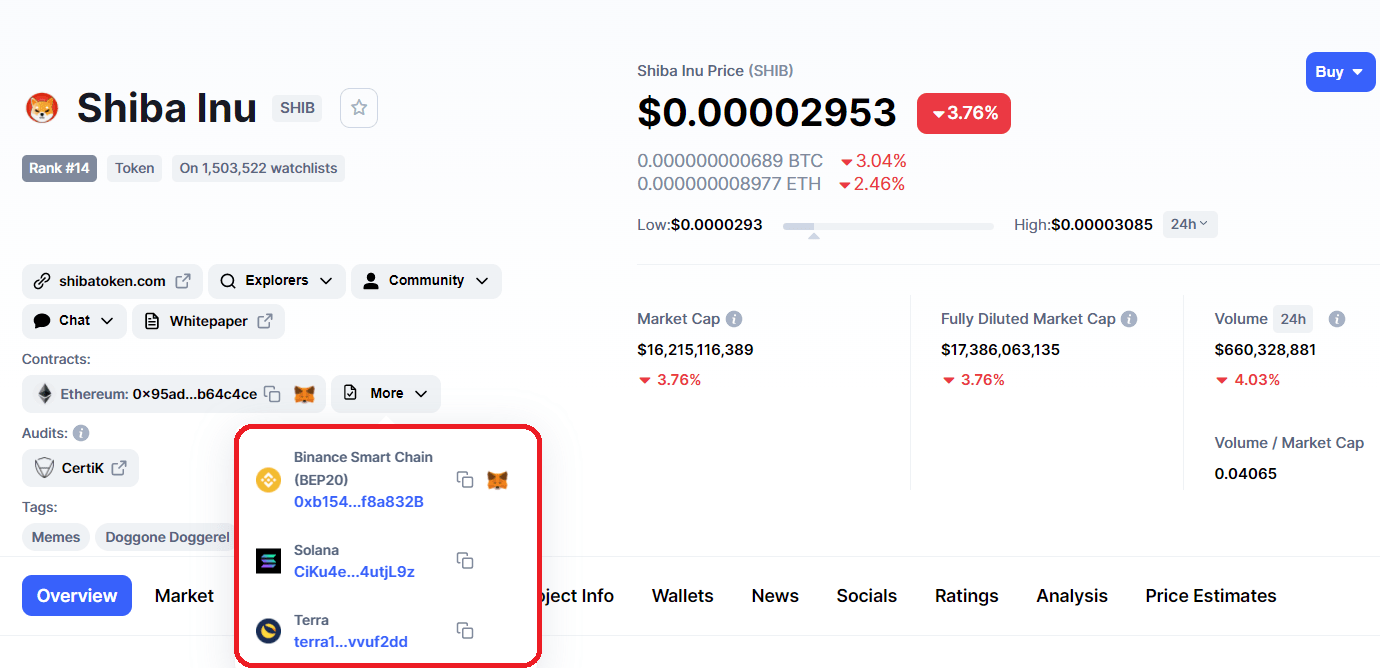The width and height of the screenshot is (1381, 668).
Task: Click the Ethereum logo icon
Action: [x=45, y=394]
